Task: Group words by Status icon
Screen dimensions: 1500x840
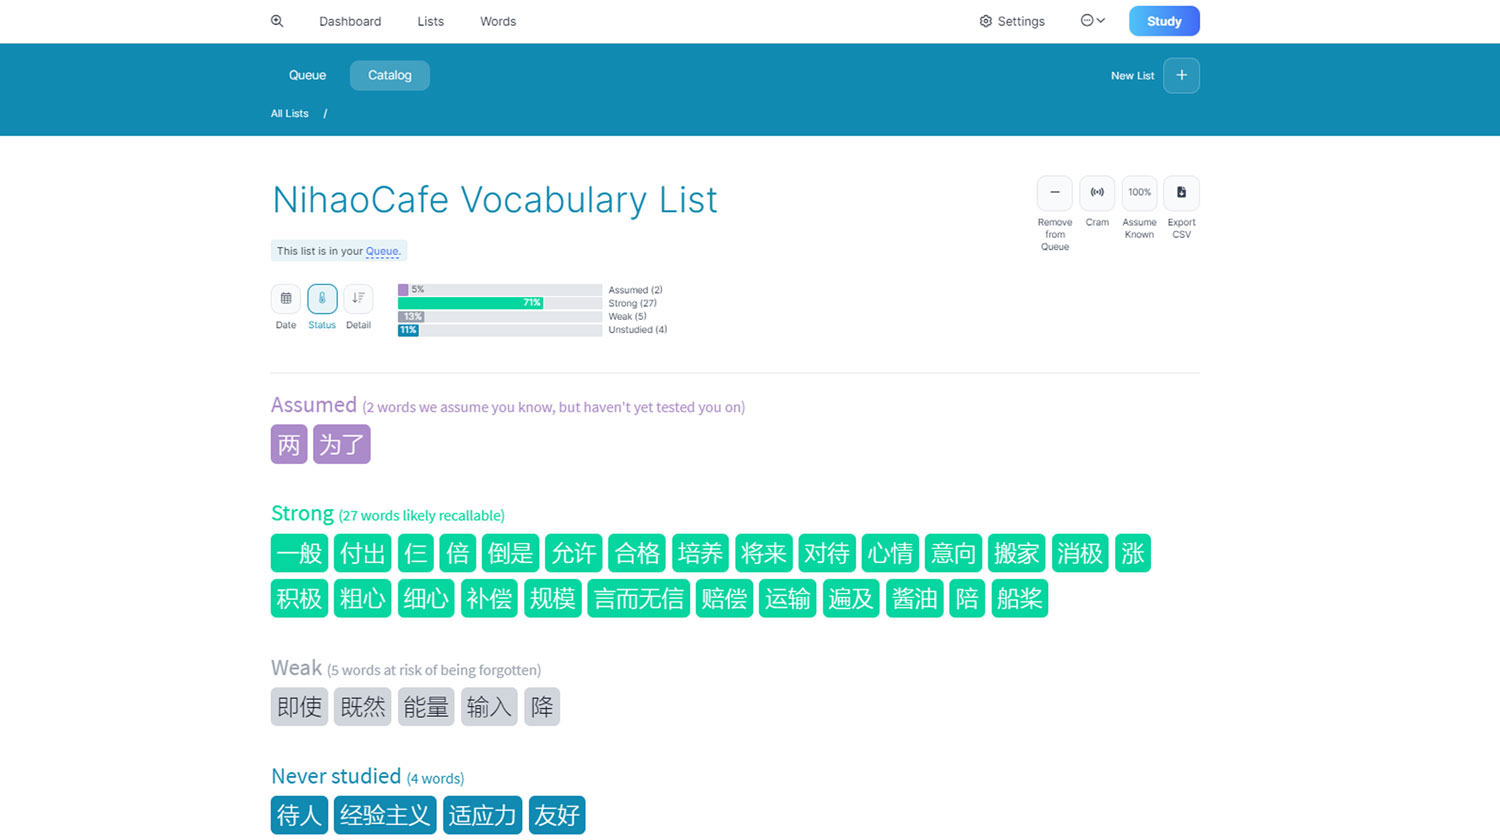Action: tap(322, 298)
